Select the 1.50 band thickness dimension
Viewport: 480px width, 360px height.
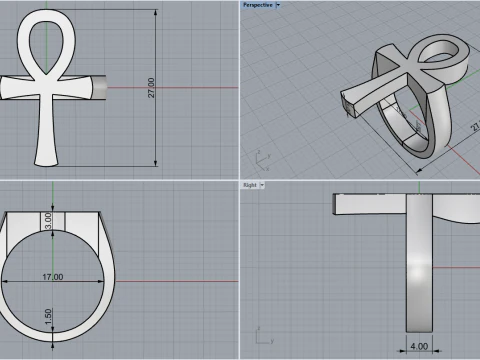coord(48,316)
